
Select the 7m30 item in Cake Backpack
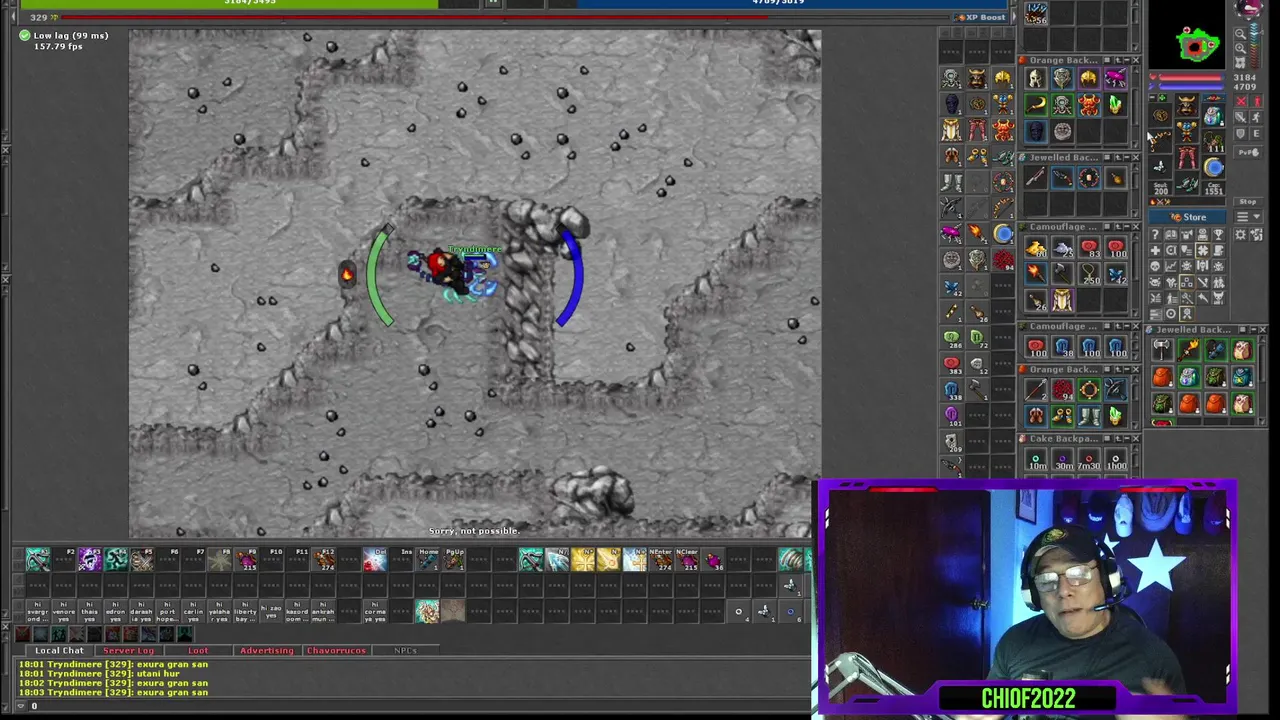pyautogui.click(x=1088, y=461)
